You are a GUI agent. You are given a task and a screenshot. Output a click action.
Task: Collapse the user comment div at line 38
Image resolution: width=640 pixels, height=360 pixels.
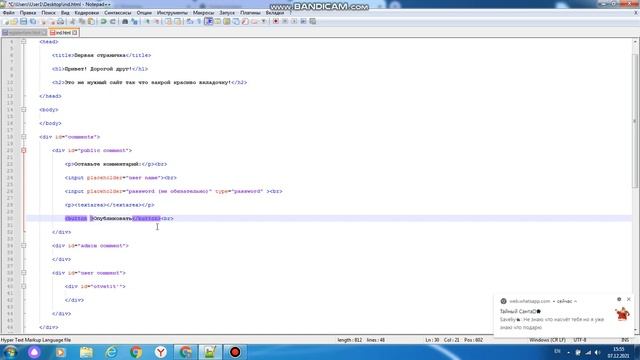coord(24,273)
